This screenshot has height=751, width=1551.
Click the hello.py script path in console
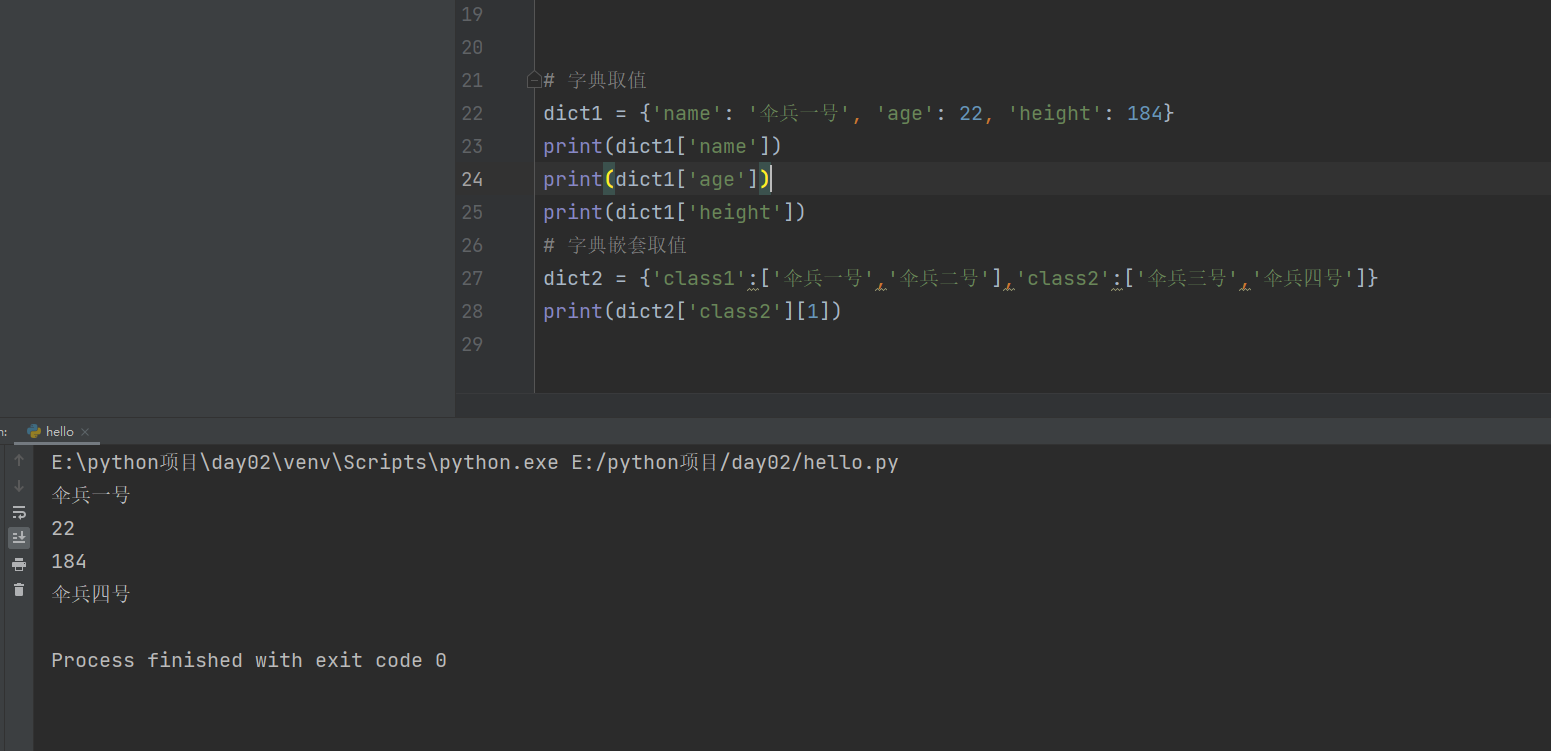click(x=734, y=462)
